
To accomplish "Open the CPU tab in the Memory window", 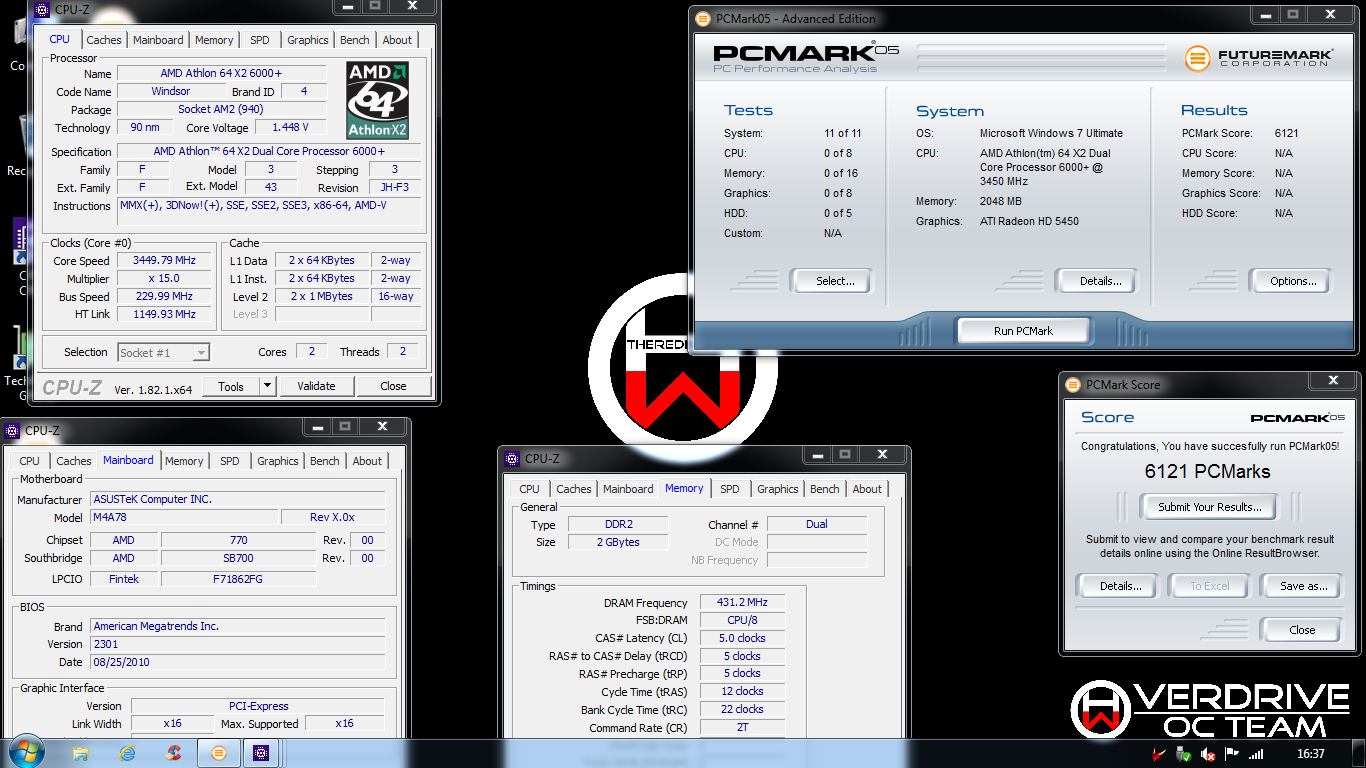I will (x=529, y=489).
